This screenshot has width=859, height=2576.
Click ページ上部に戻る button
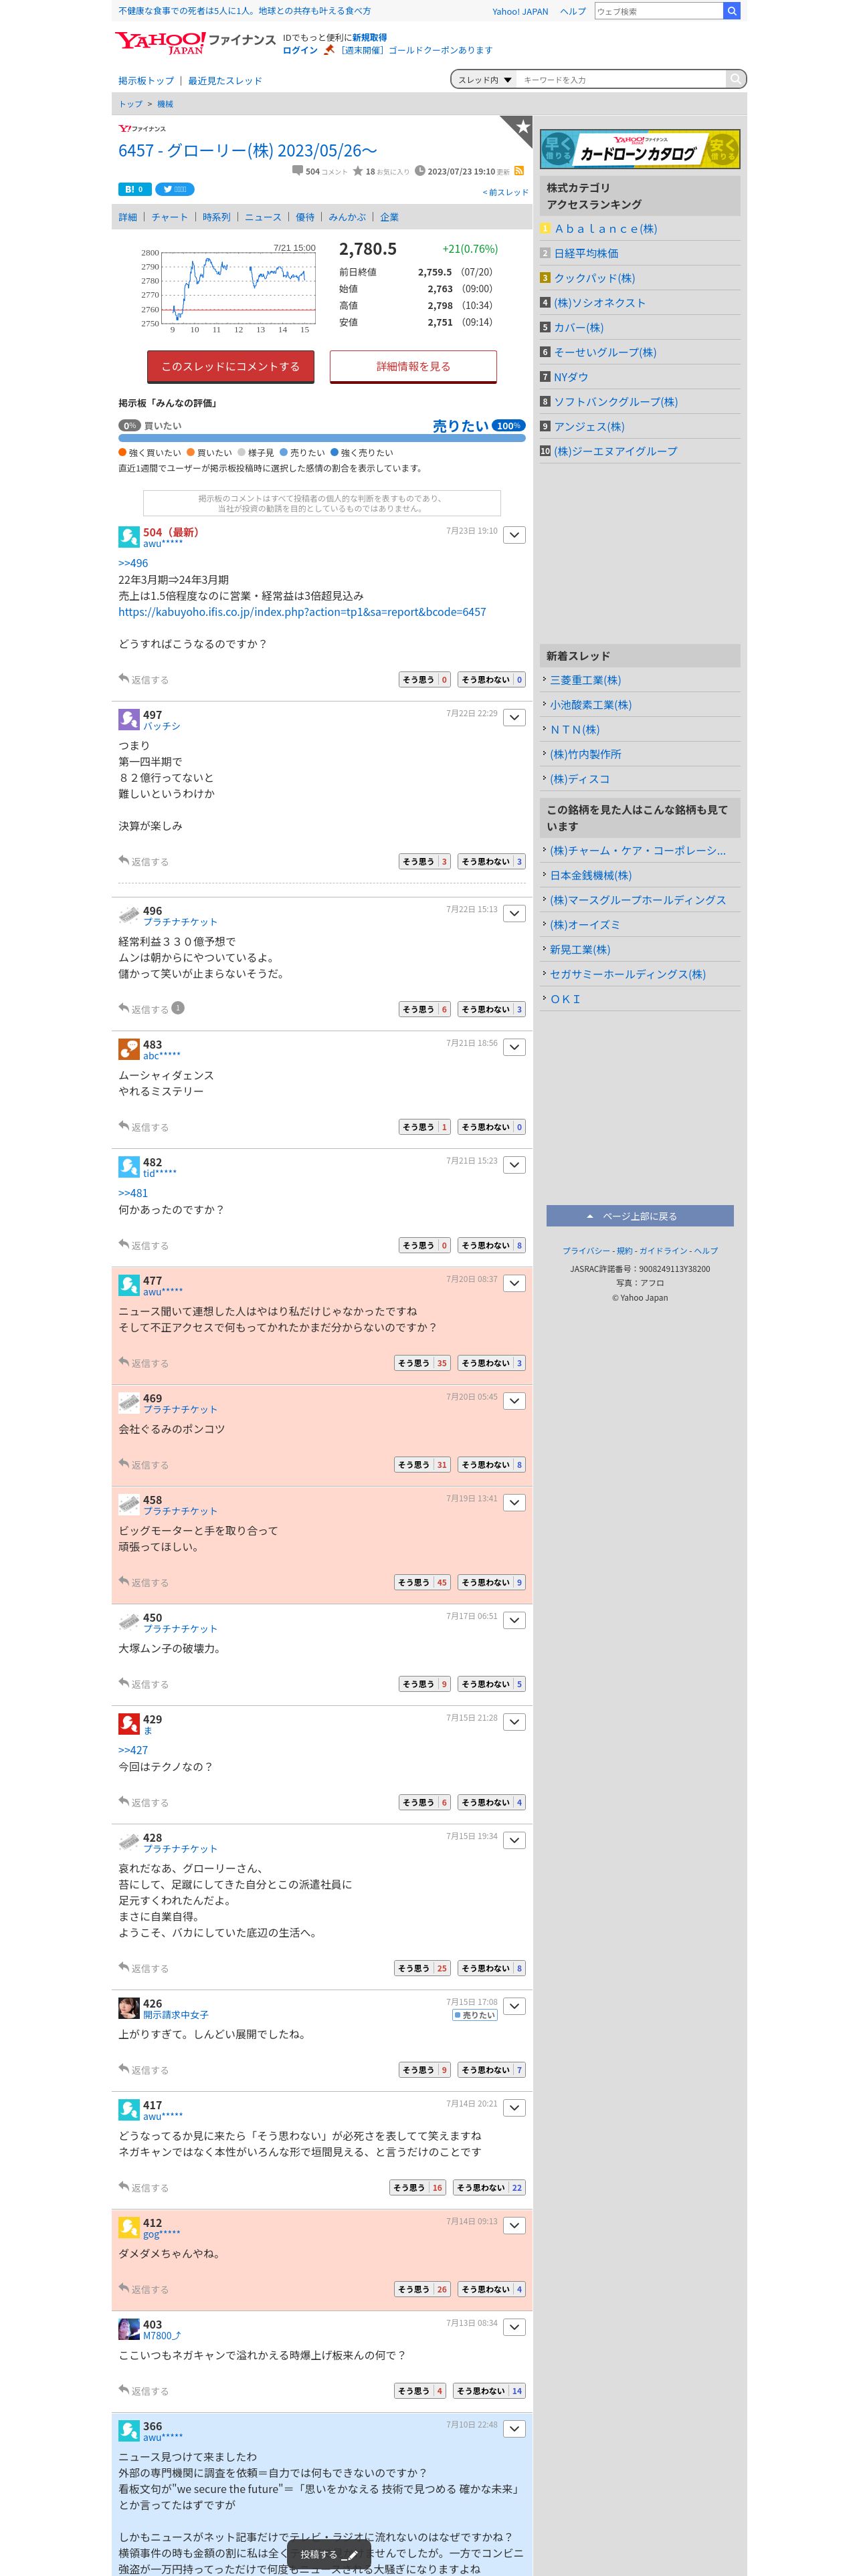[x=640, y=1216]
